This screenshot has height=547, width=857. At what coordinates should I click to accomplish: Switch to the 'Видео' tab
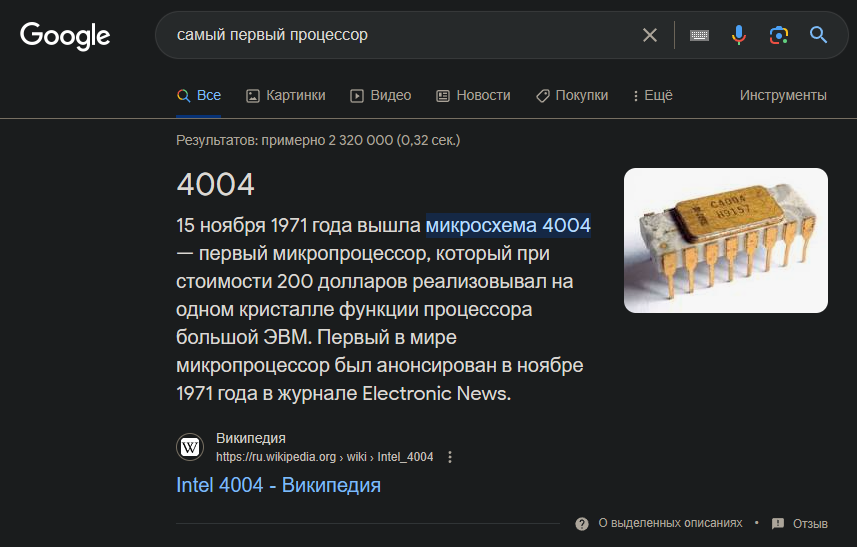[380, 96]
